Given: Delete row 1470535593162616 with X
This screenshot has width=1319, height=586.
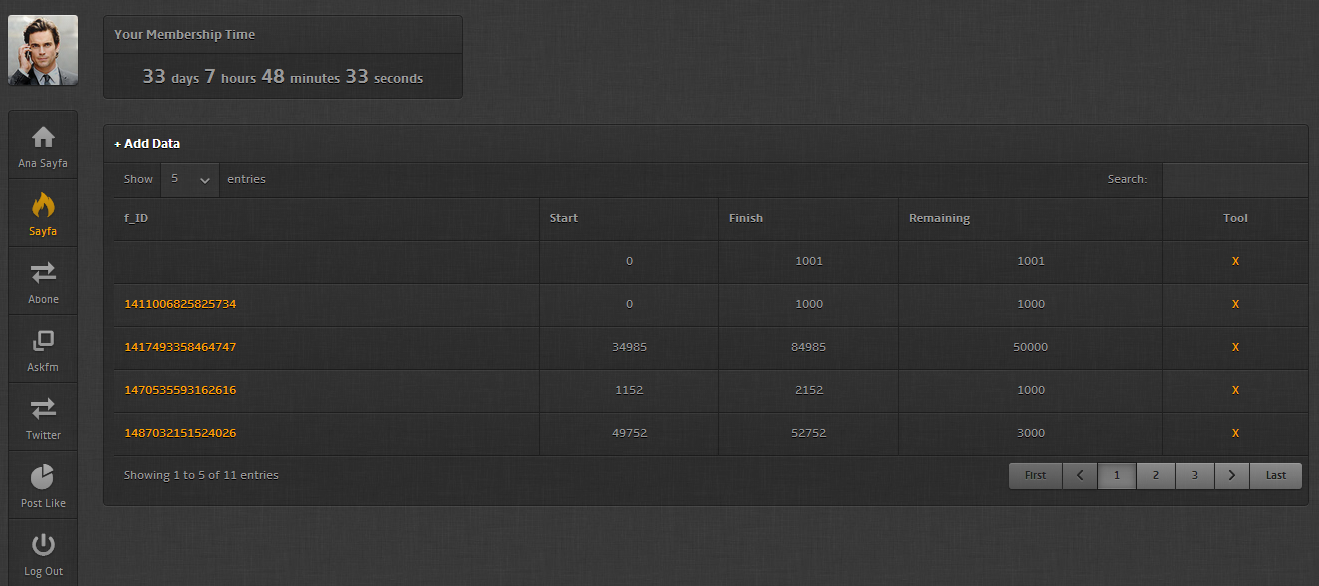Looking at the screenshot, I should click(1235, 390).
